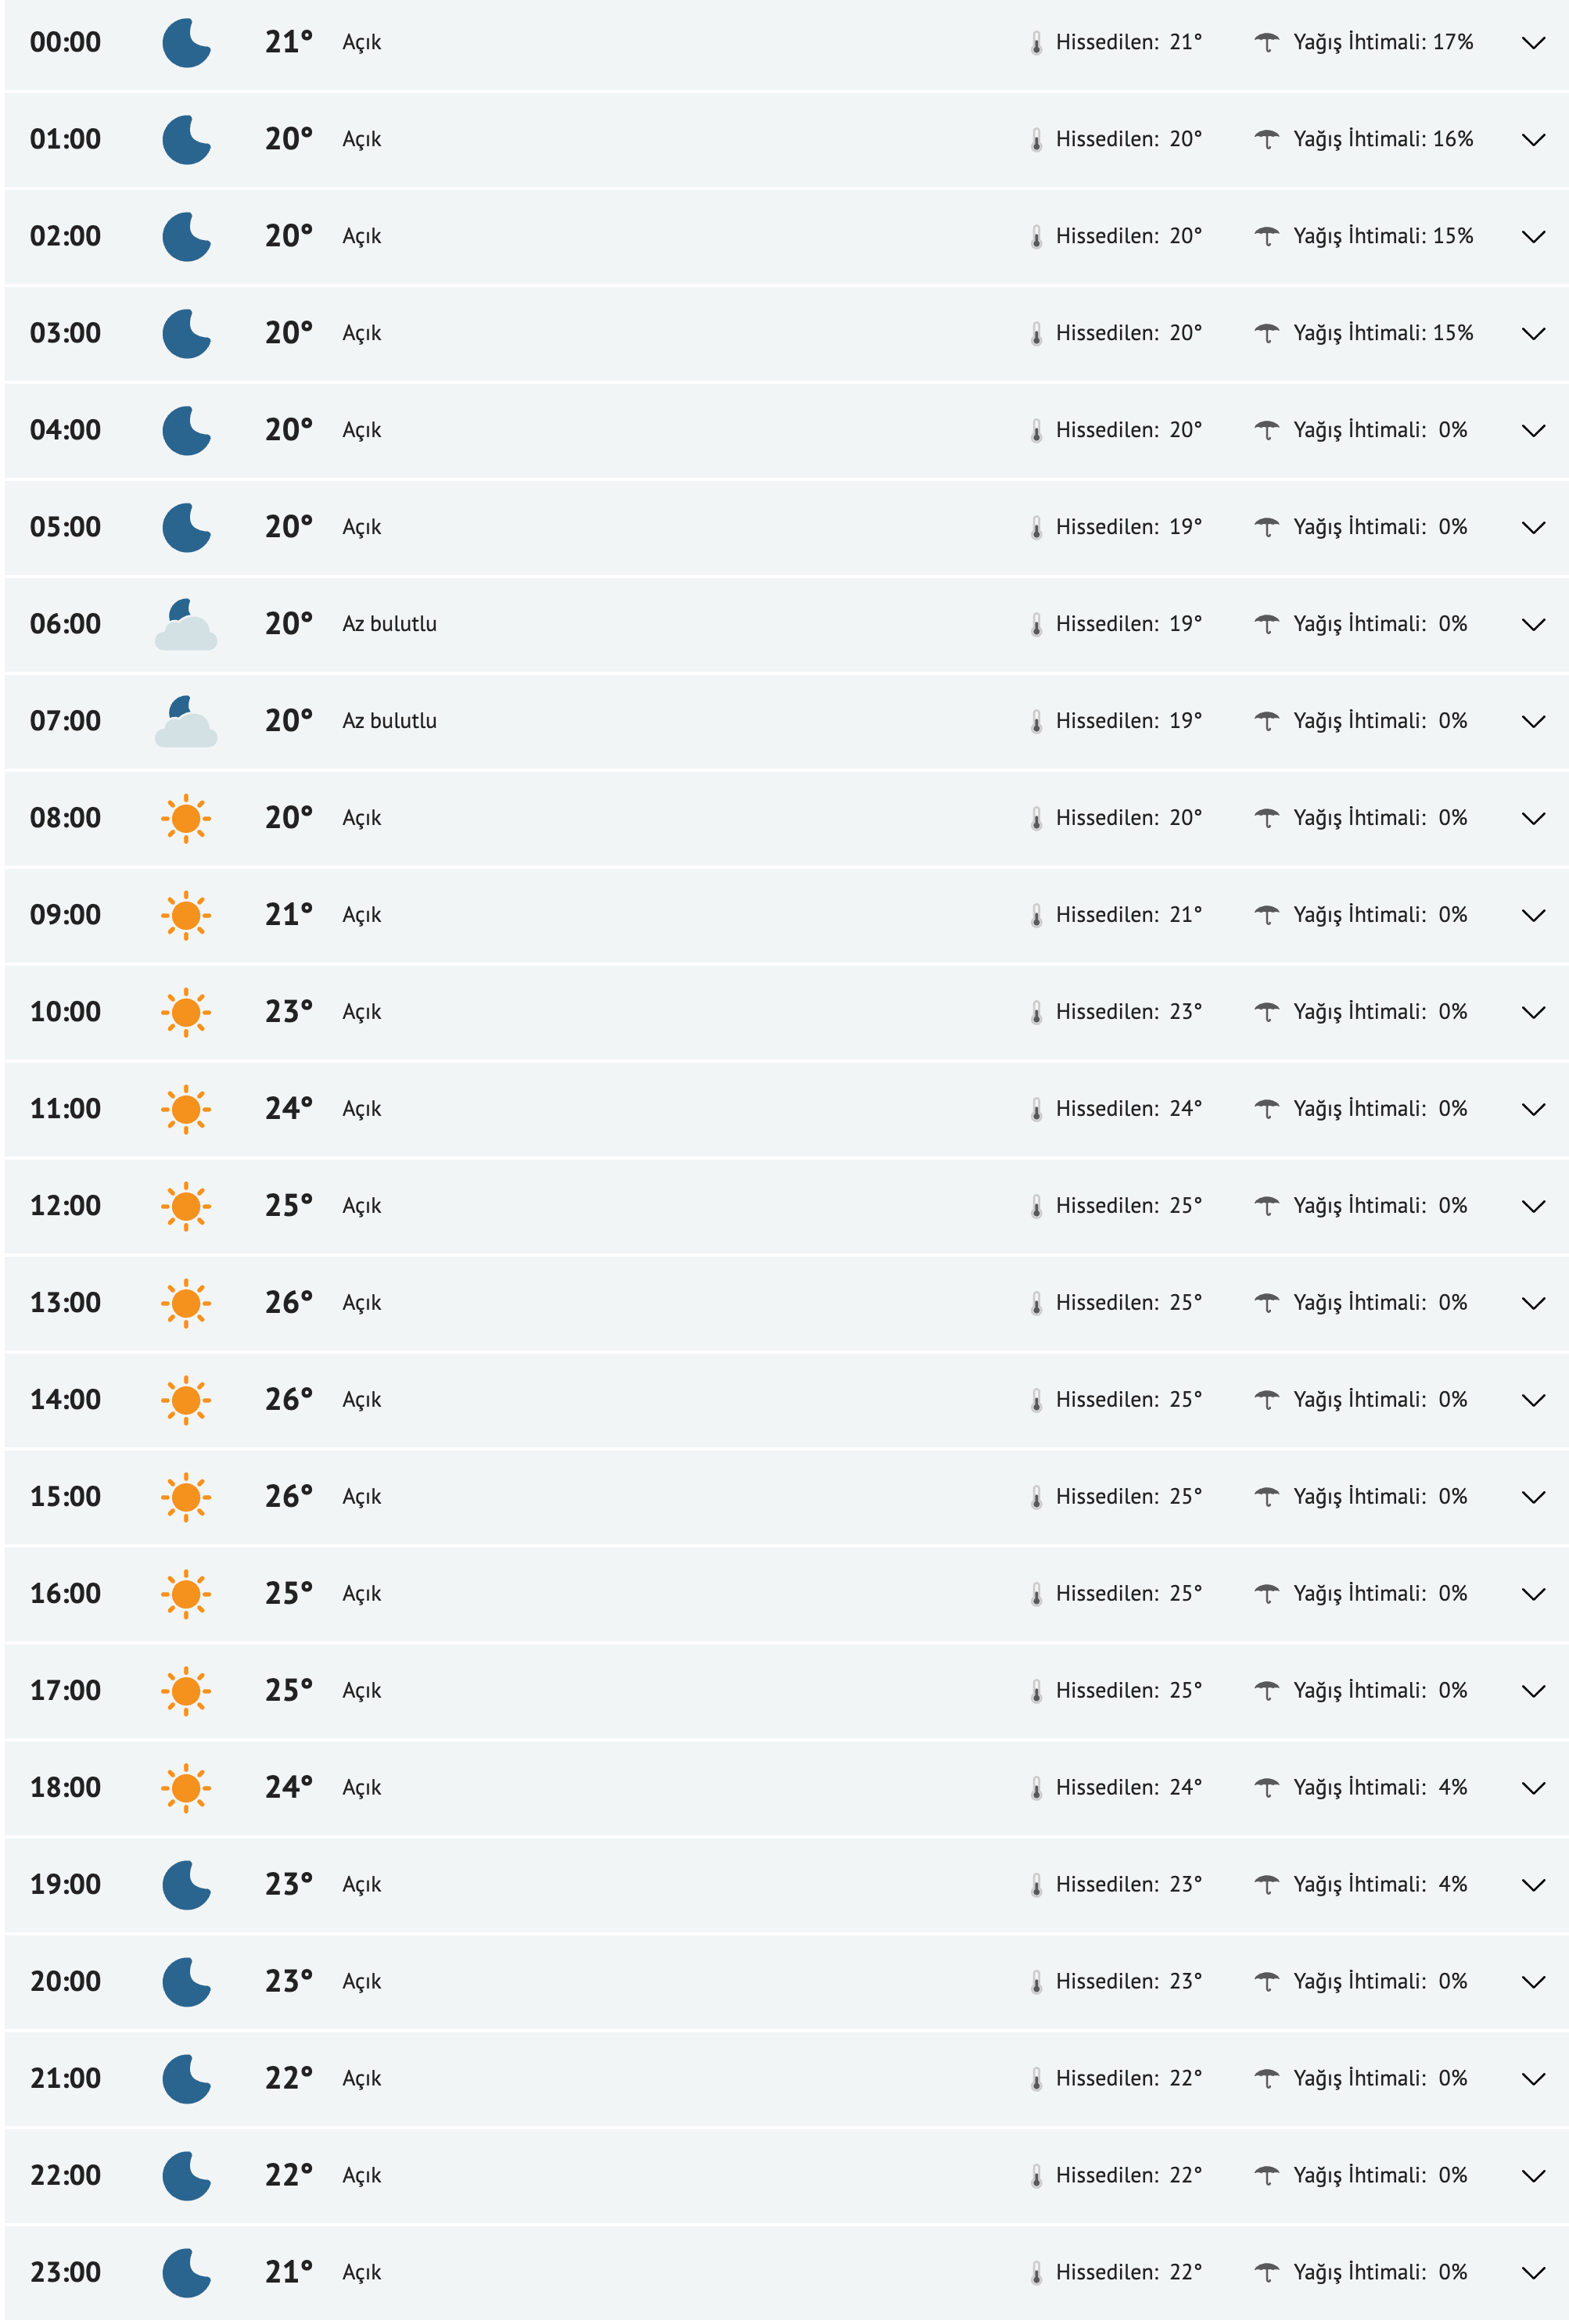This screenshot has width=1569, height=2324.
Task: Click the sun icon at 14:00
Action: point(186,1400)
